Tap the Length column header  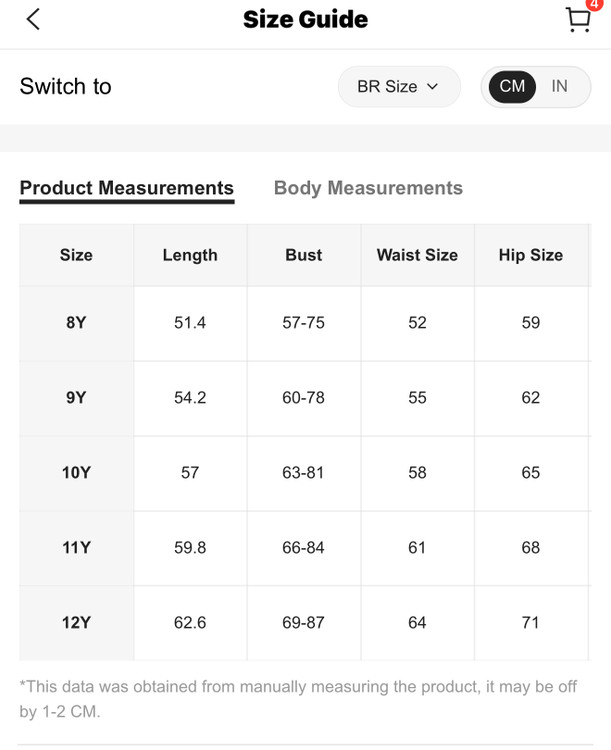click(x=190, y=255)
